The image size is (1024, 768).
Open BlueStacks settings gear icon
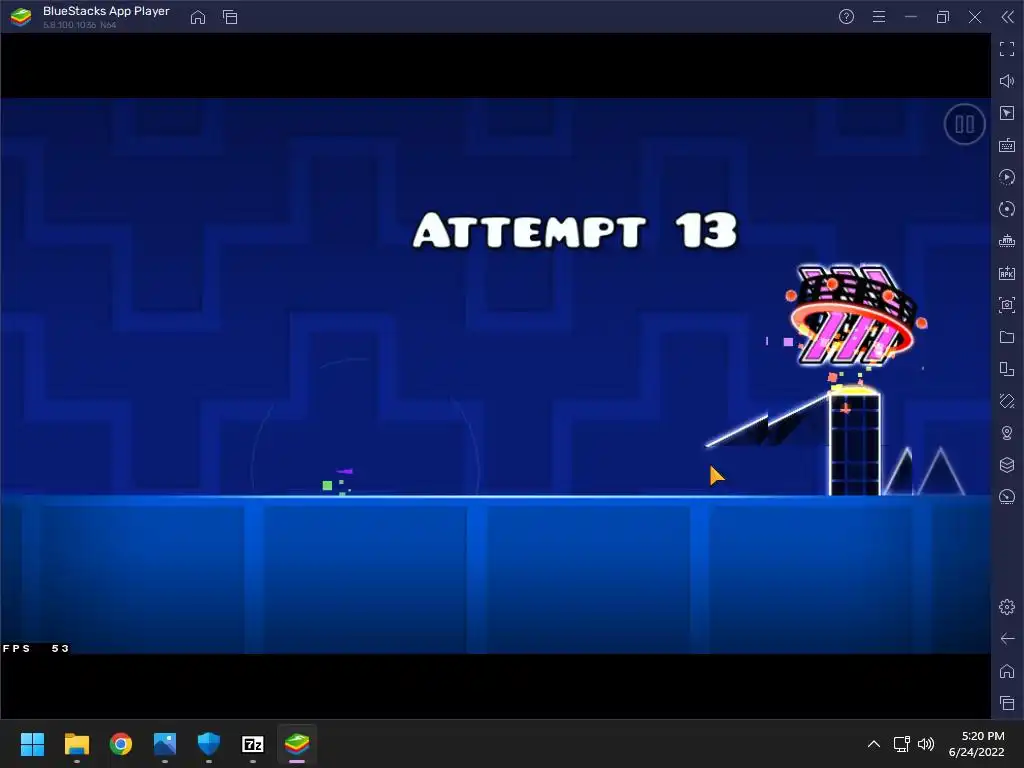pyautogui.click(x=1007, y=607)
